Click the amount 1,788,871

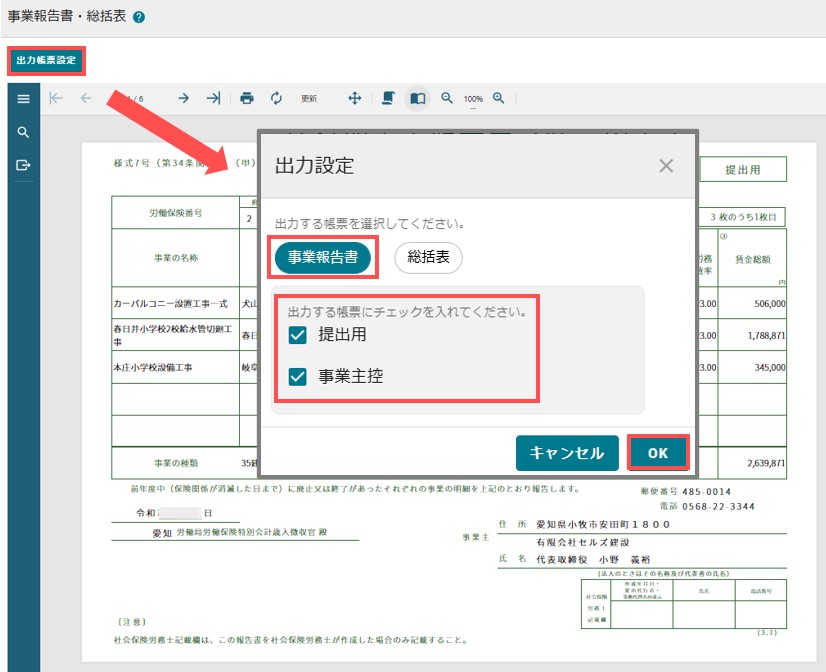pyautogui.click(x=766, y=335)
